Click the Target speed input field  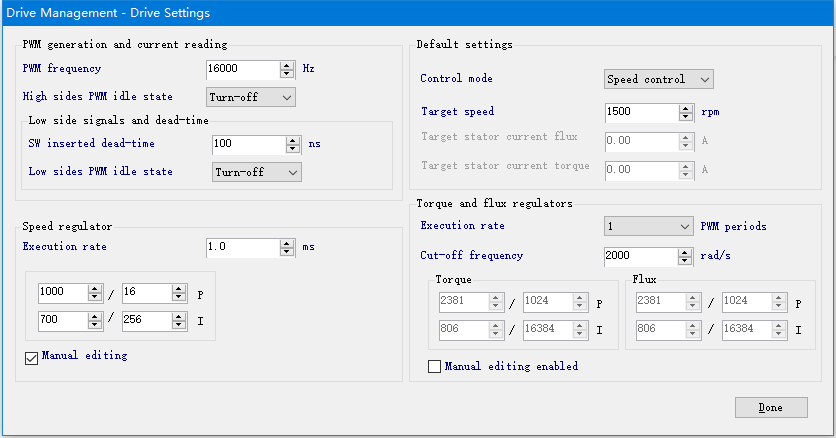(x=642, y=112)
